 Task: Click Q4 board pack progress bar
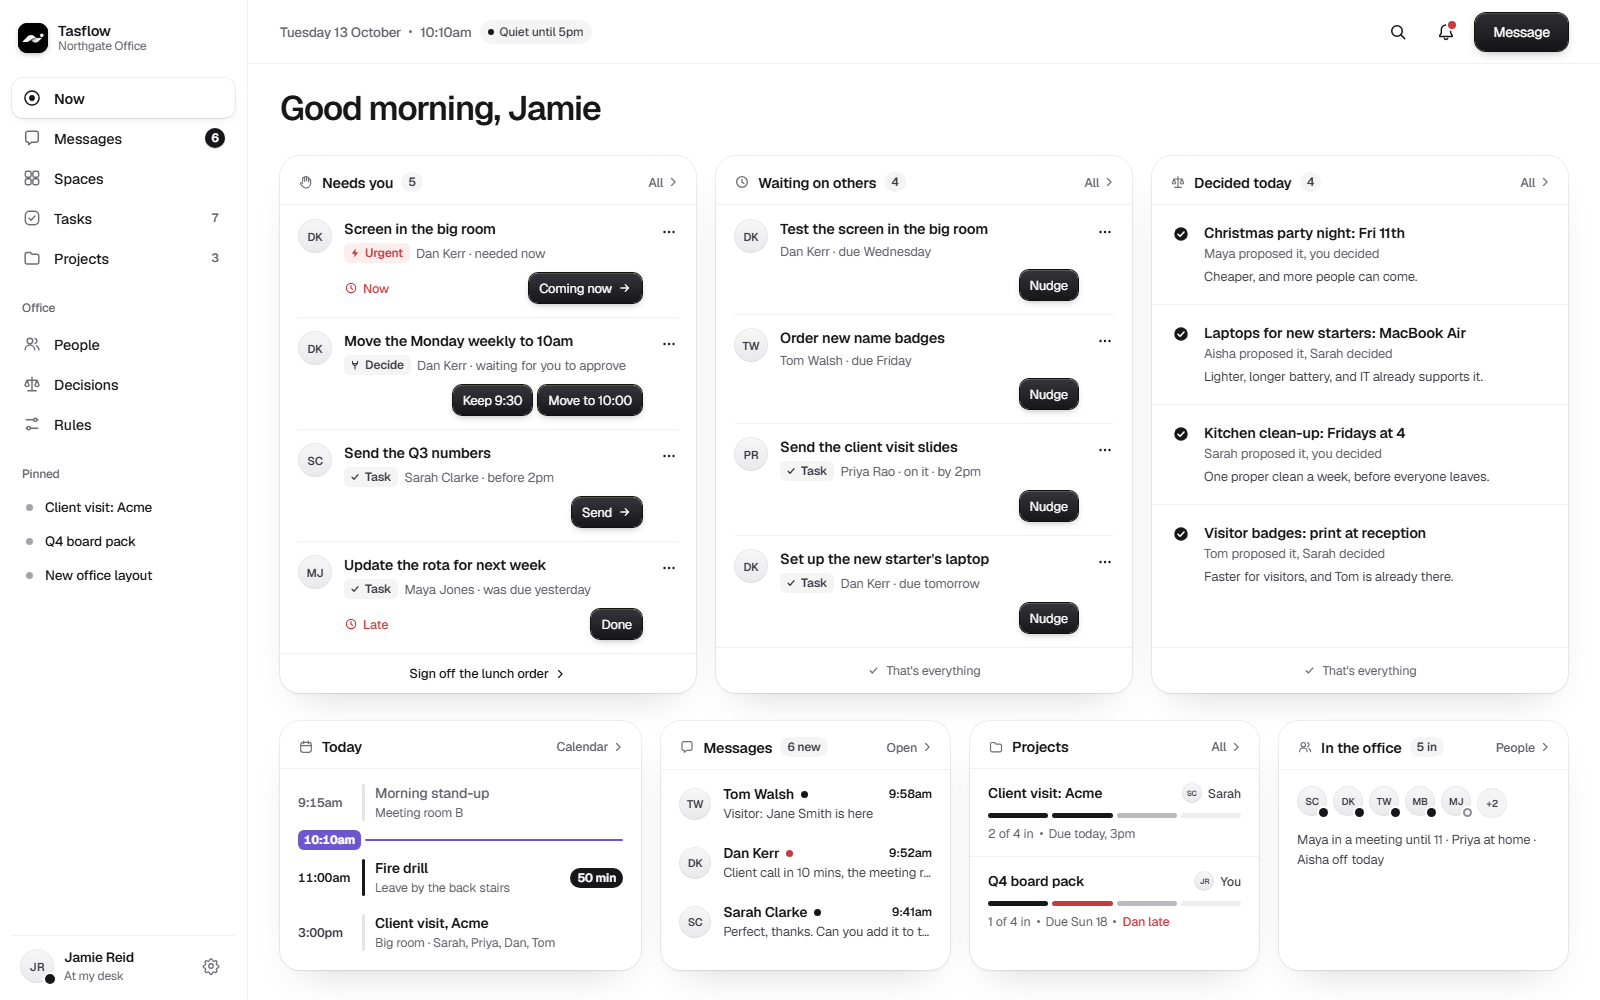pyautogui.click(x=1114, y=903)
